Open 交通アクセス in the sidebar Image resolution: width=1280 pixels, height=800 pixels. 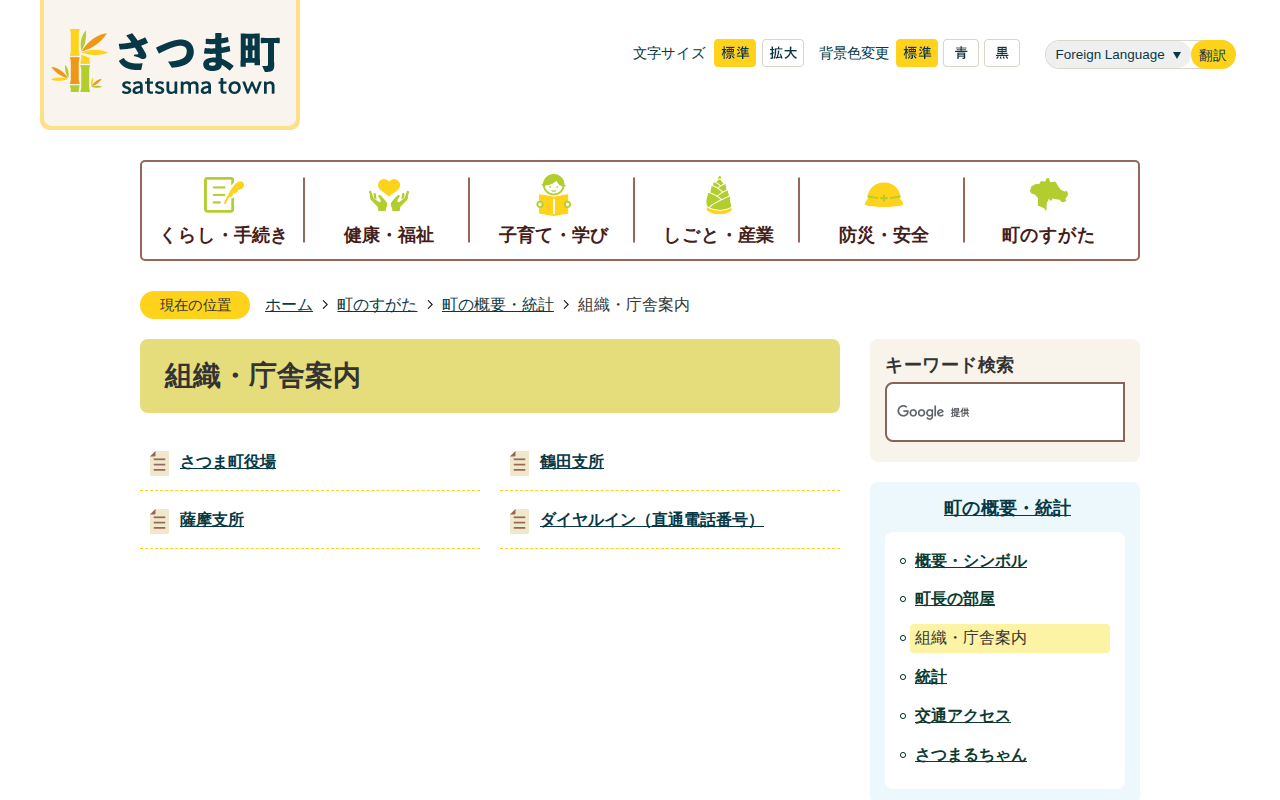pos(963,716)
